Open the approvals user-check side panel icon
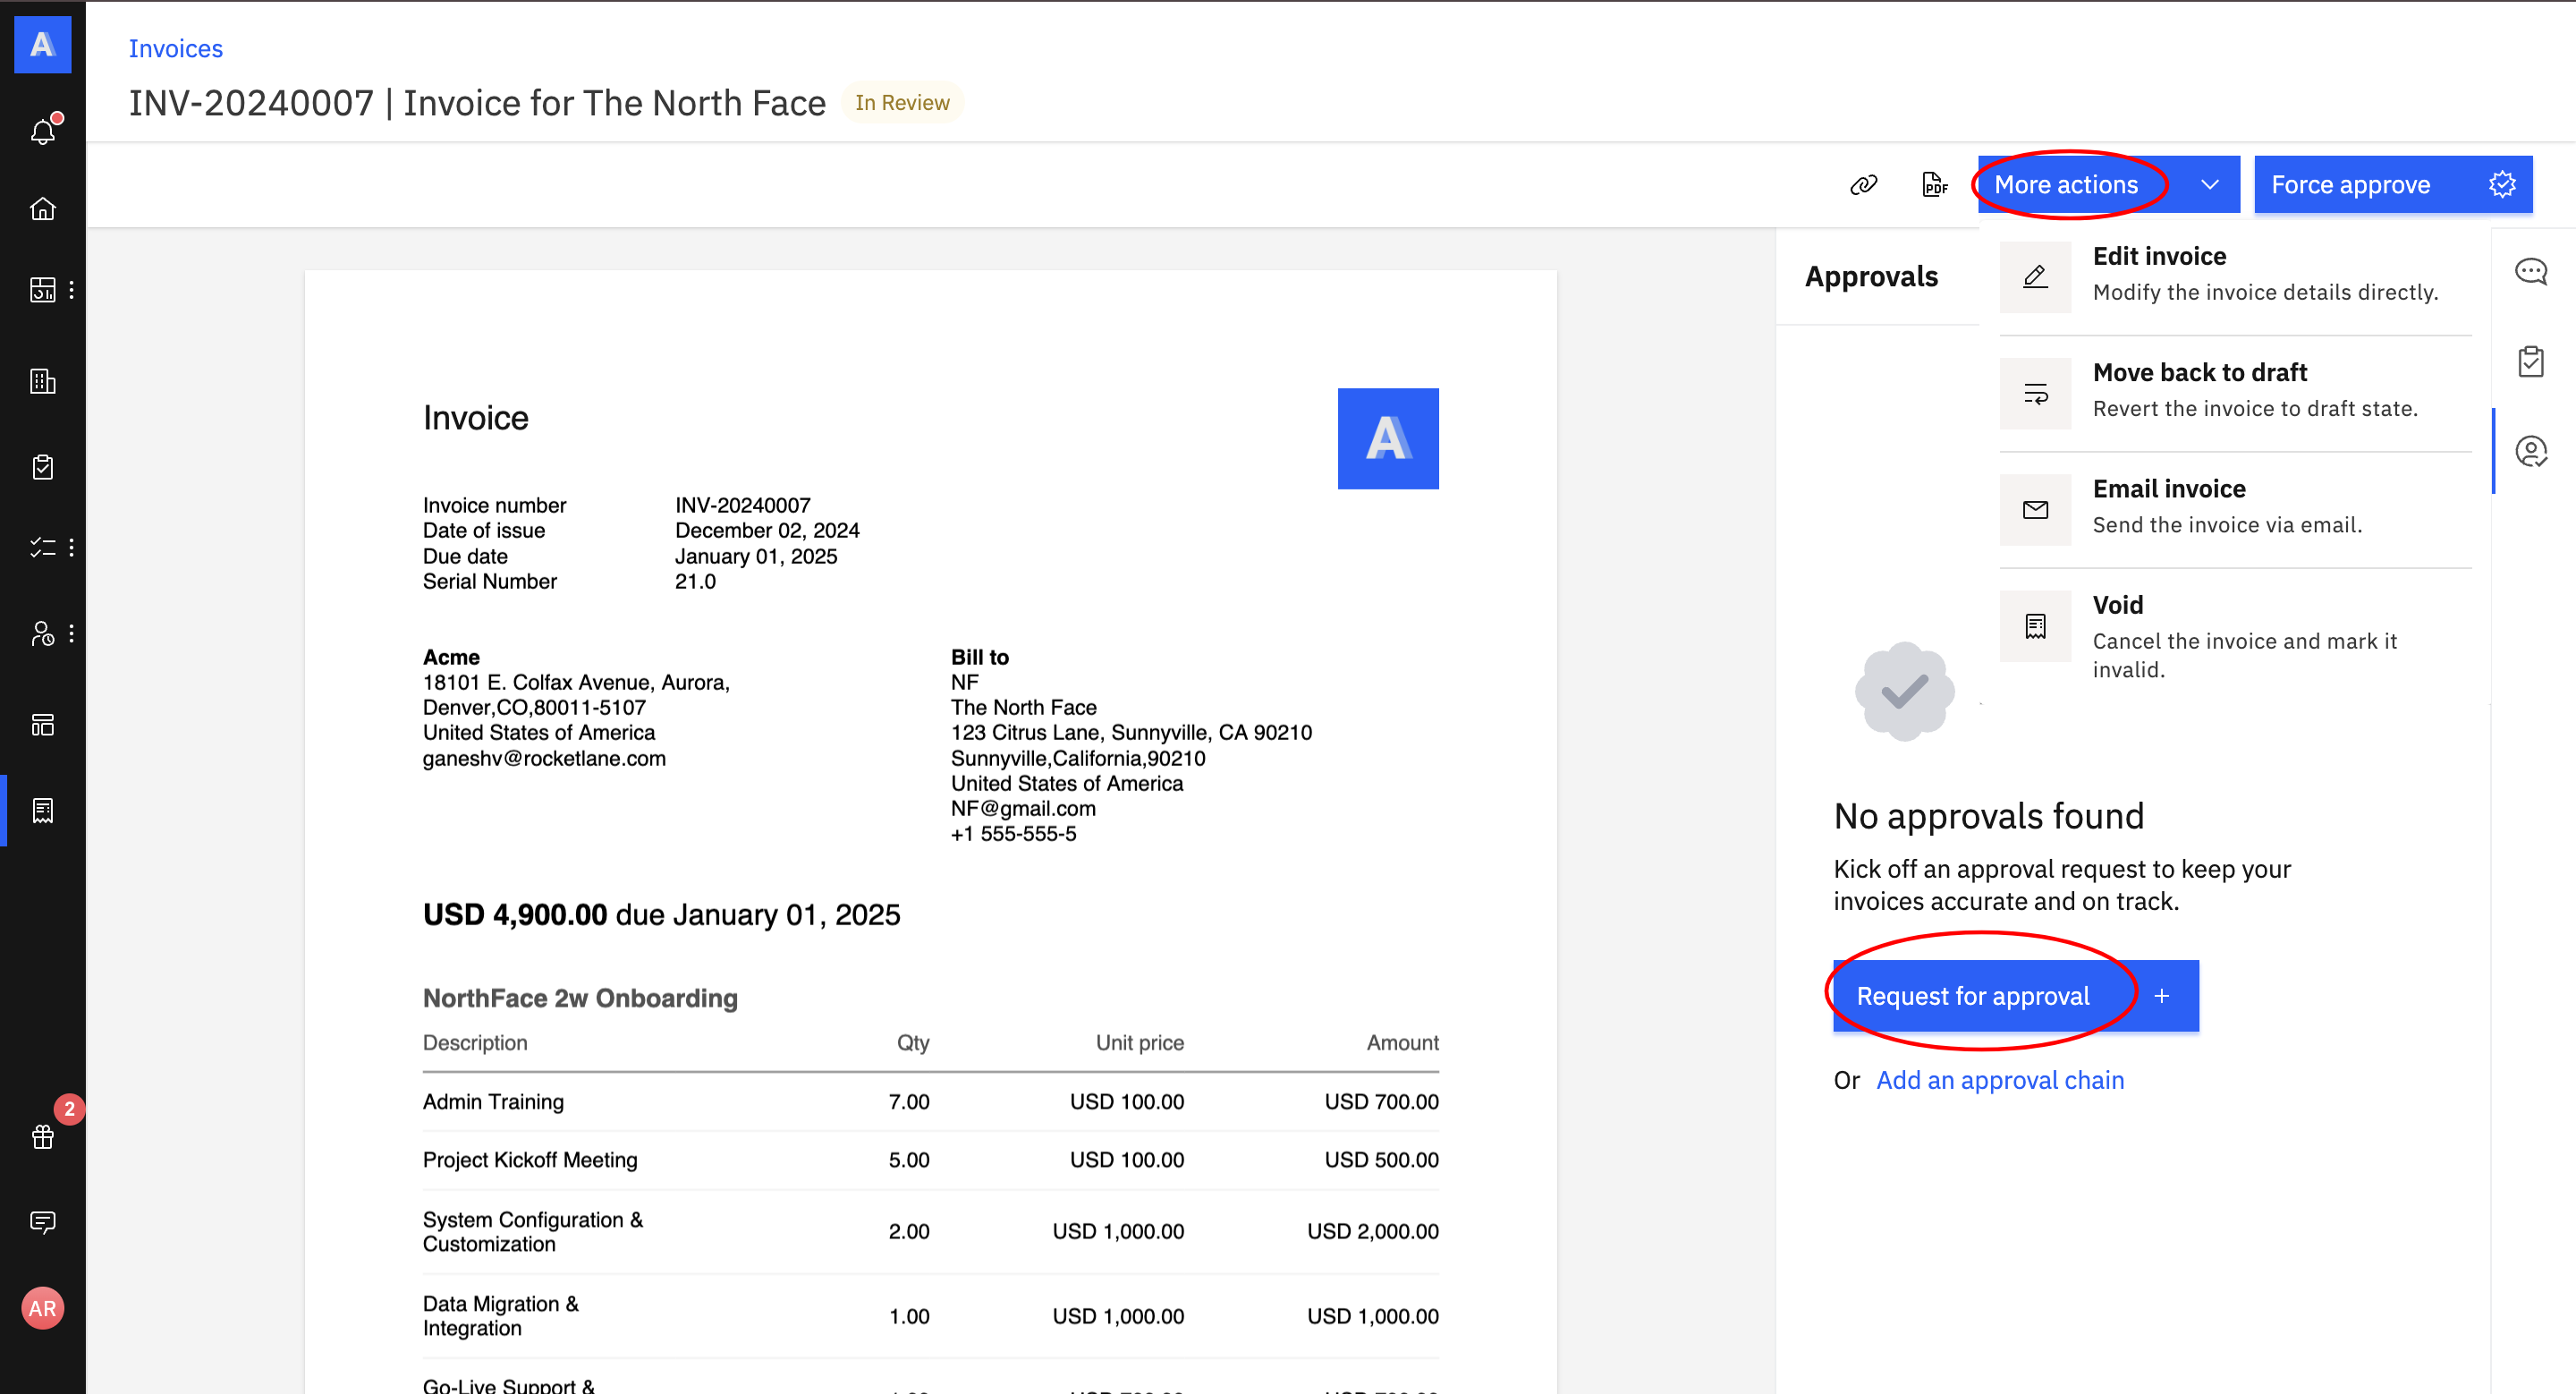2576x1394 pixels. point(2530,452)
